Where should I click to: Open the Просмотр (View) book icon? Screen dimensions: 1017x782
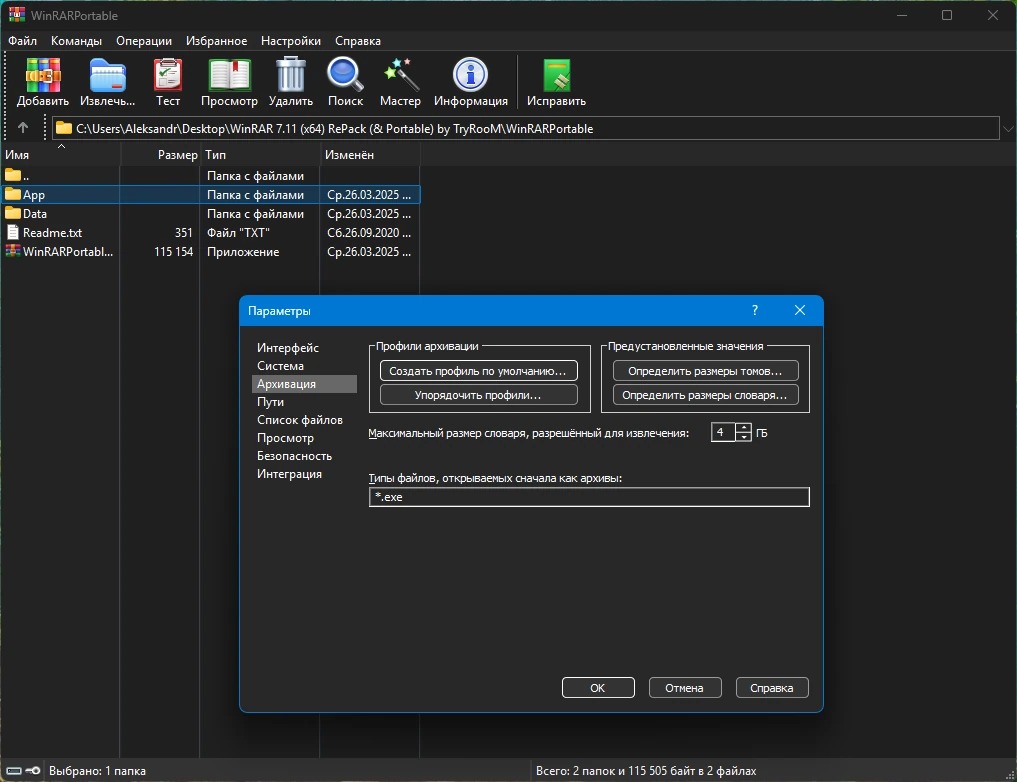[229, 75]
